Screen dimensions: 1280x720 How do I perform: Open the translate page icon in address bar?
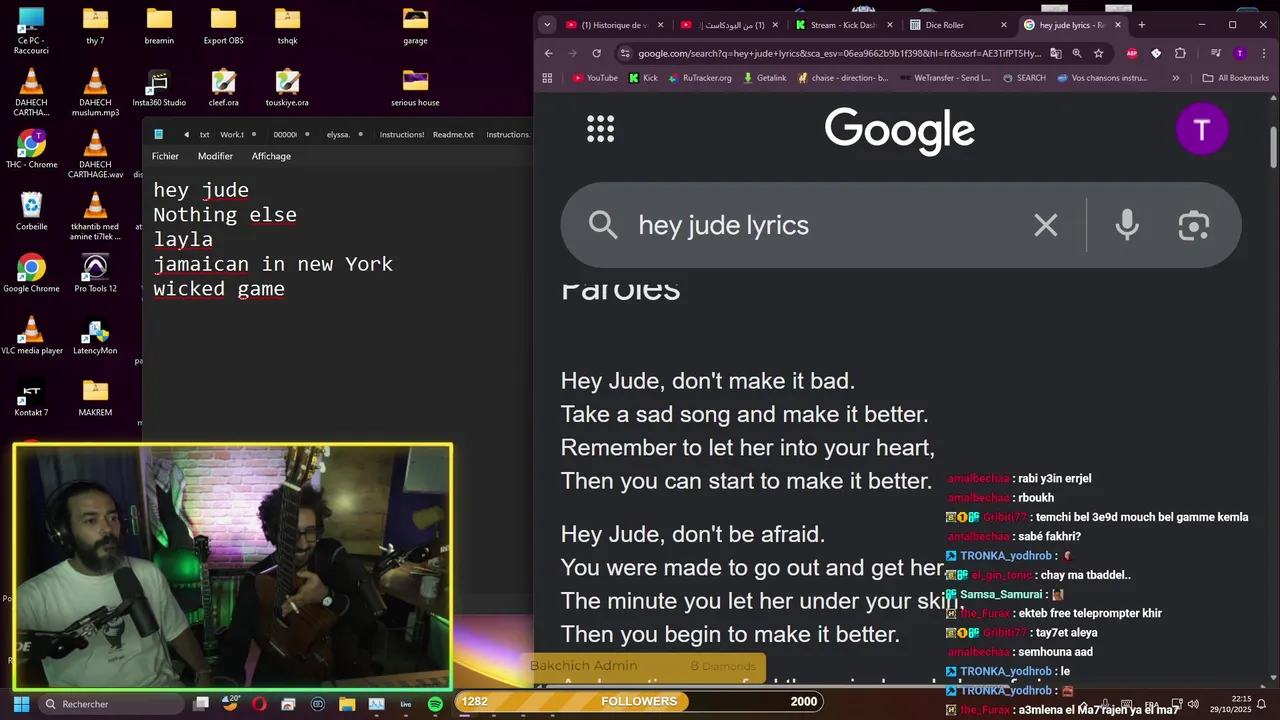point(1056,53)
